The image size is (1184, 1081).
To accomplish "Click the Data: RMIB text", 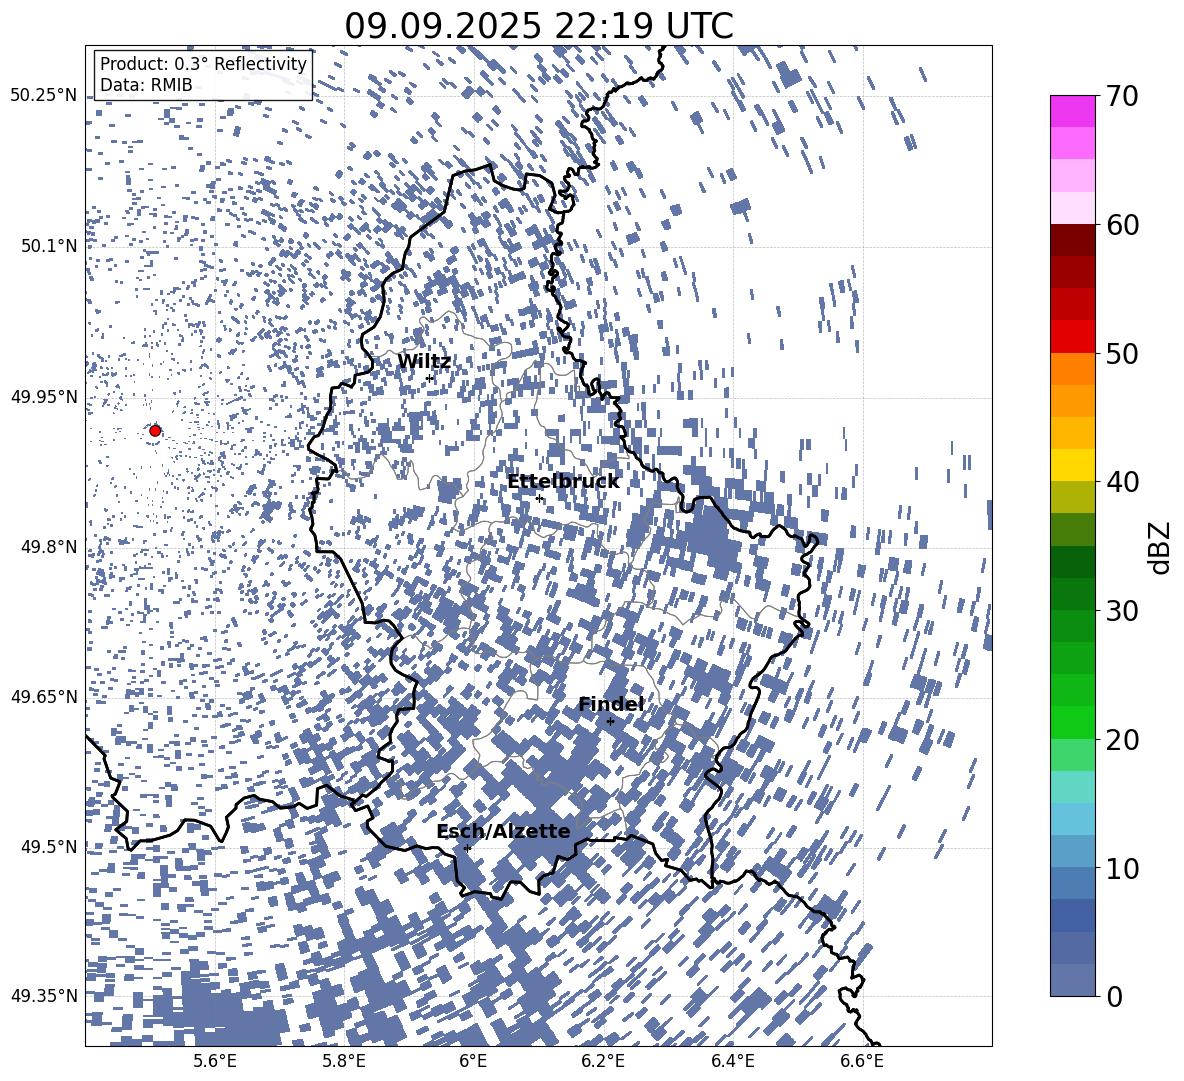I will coord(146,85).
